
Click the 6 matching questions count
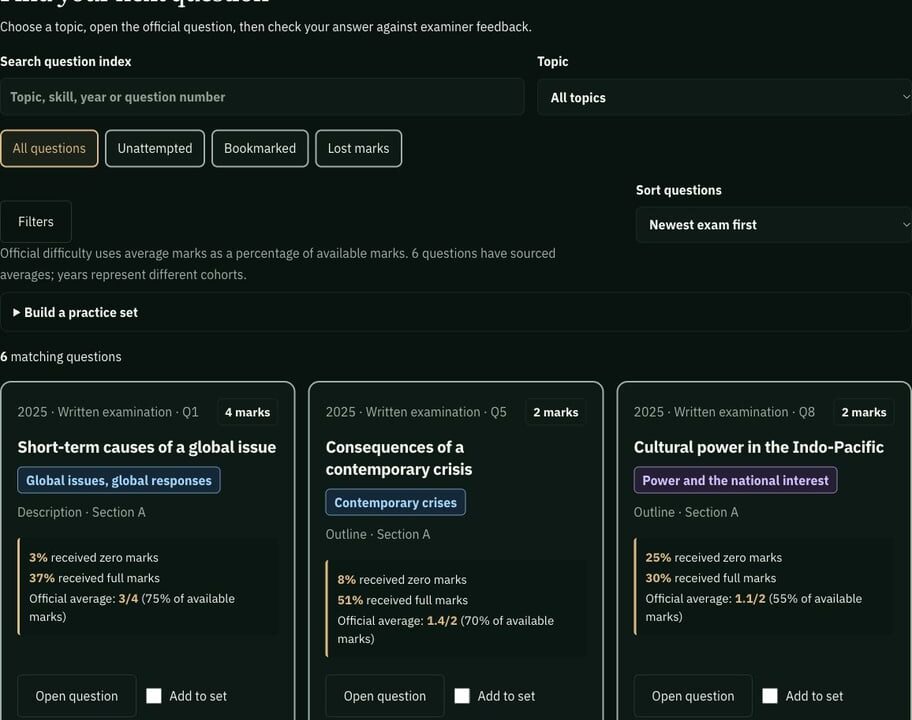61,357
